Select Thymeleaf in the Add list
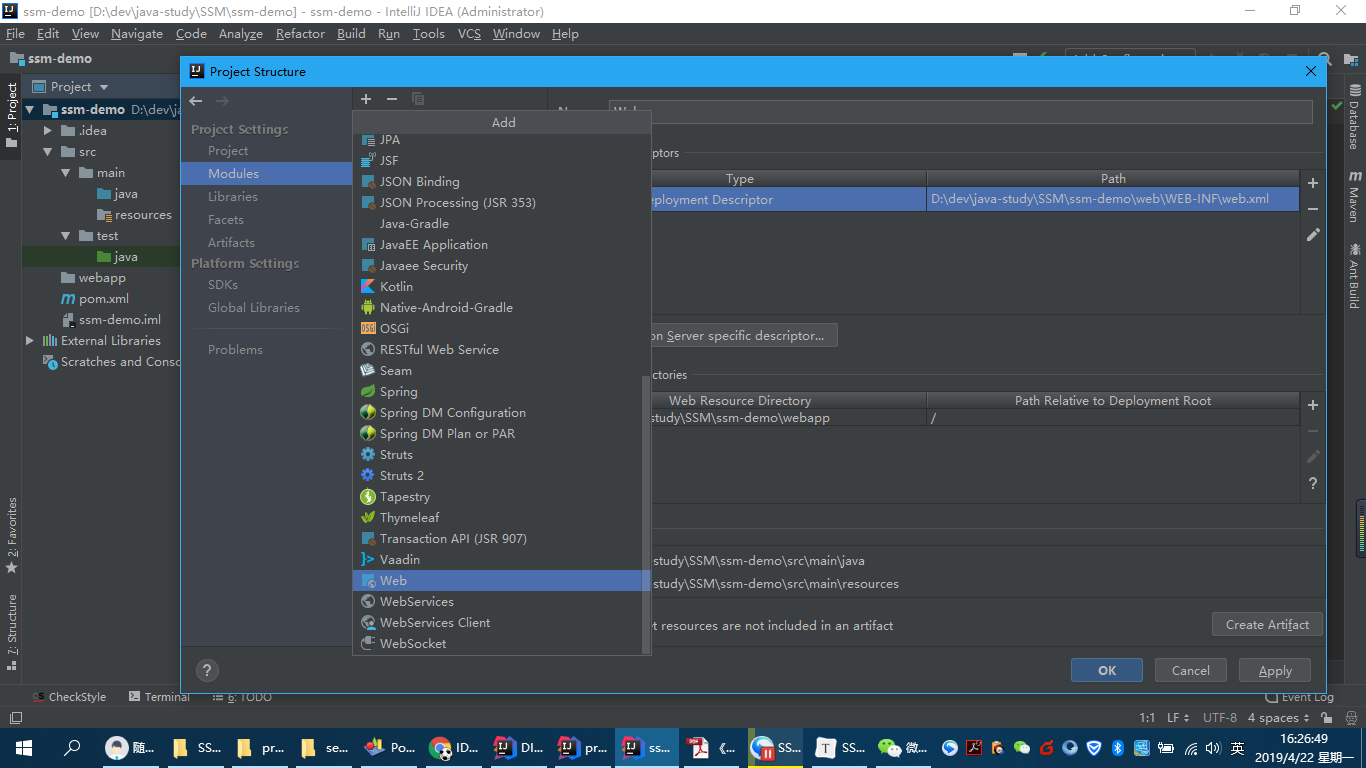This screenshot has height=768, width=1366. [x=501, y=517]
